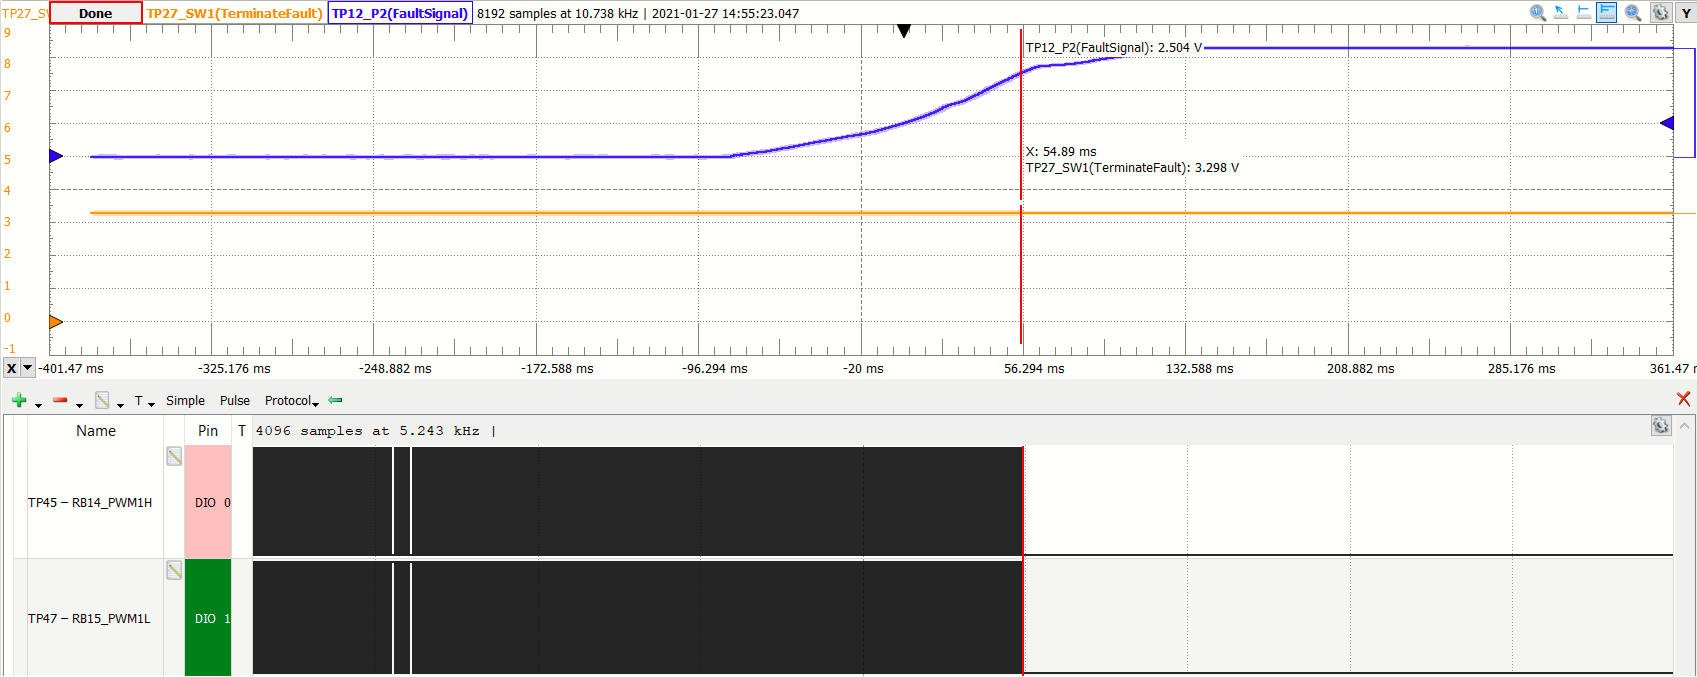The image size is (1697, 677).
Task: Click the edit-properties pencil icon in toolbar
Action: pos(102,400)
